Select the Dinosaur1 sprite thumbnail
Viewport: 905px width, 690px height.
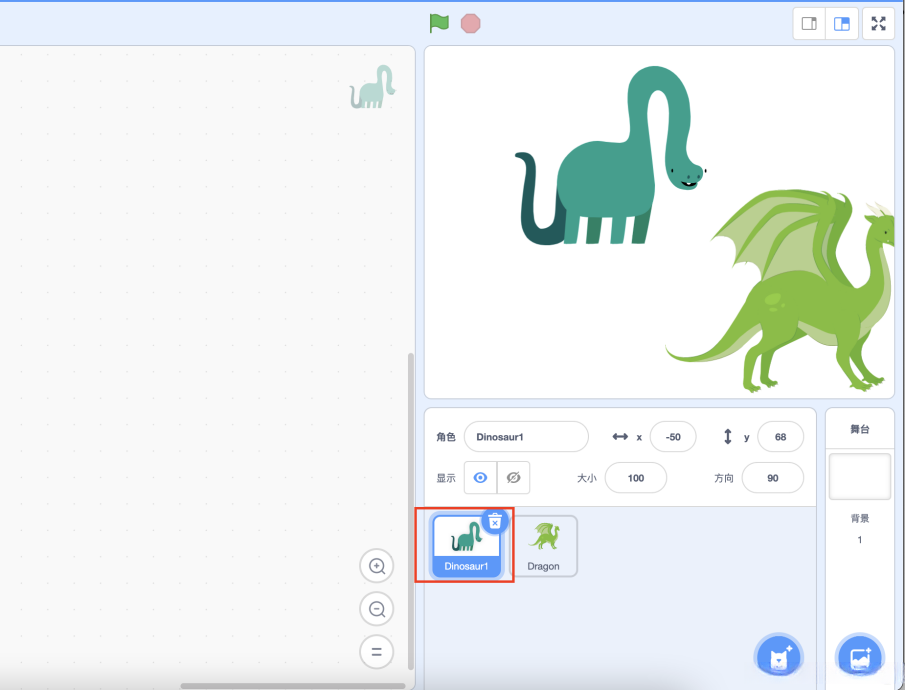464,545
